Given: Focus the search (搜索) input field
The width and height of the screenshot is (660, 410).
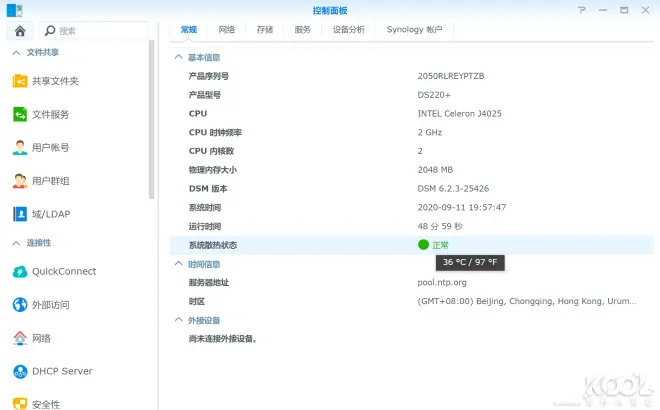Looking at the screenshot, I should pos(94,31).
